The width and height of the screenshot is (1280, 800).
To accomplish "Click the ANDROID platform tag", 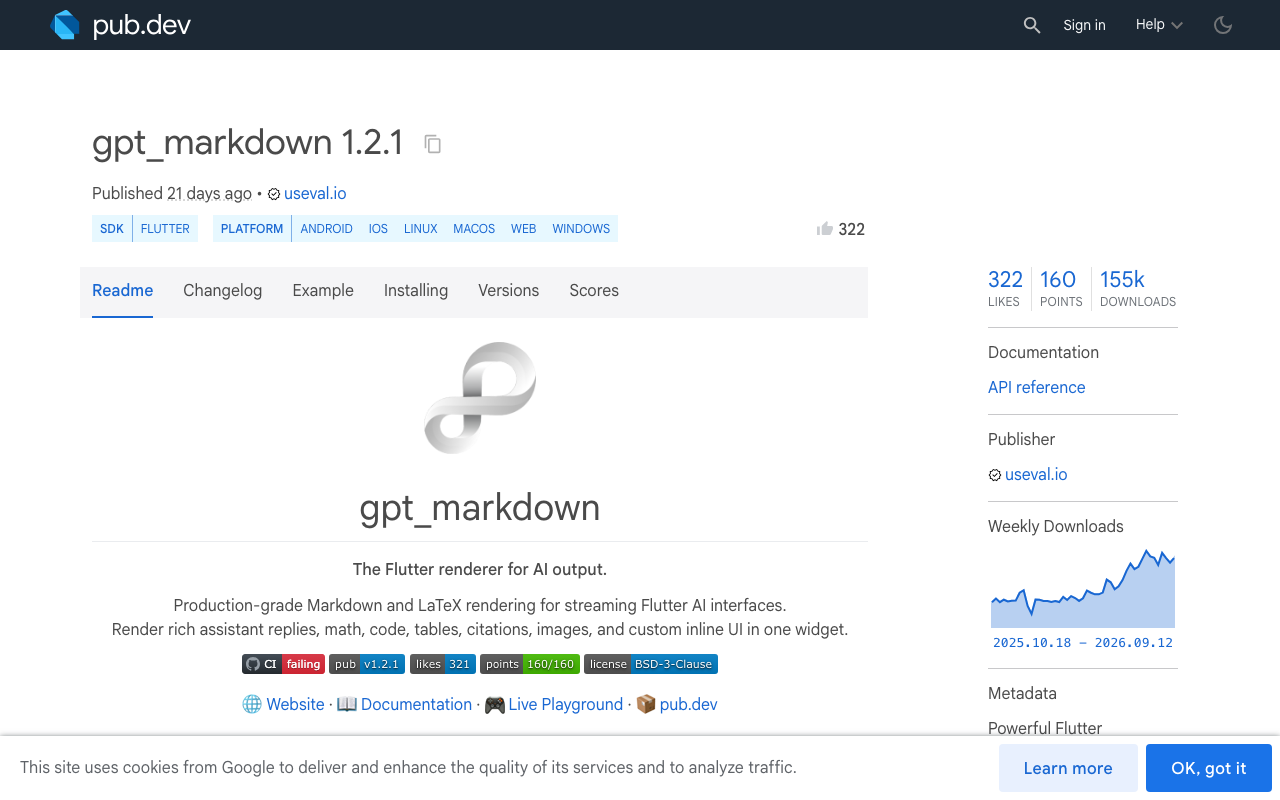I will tap(327, 229).
